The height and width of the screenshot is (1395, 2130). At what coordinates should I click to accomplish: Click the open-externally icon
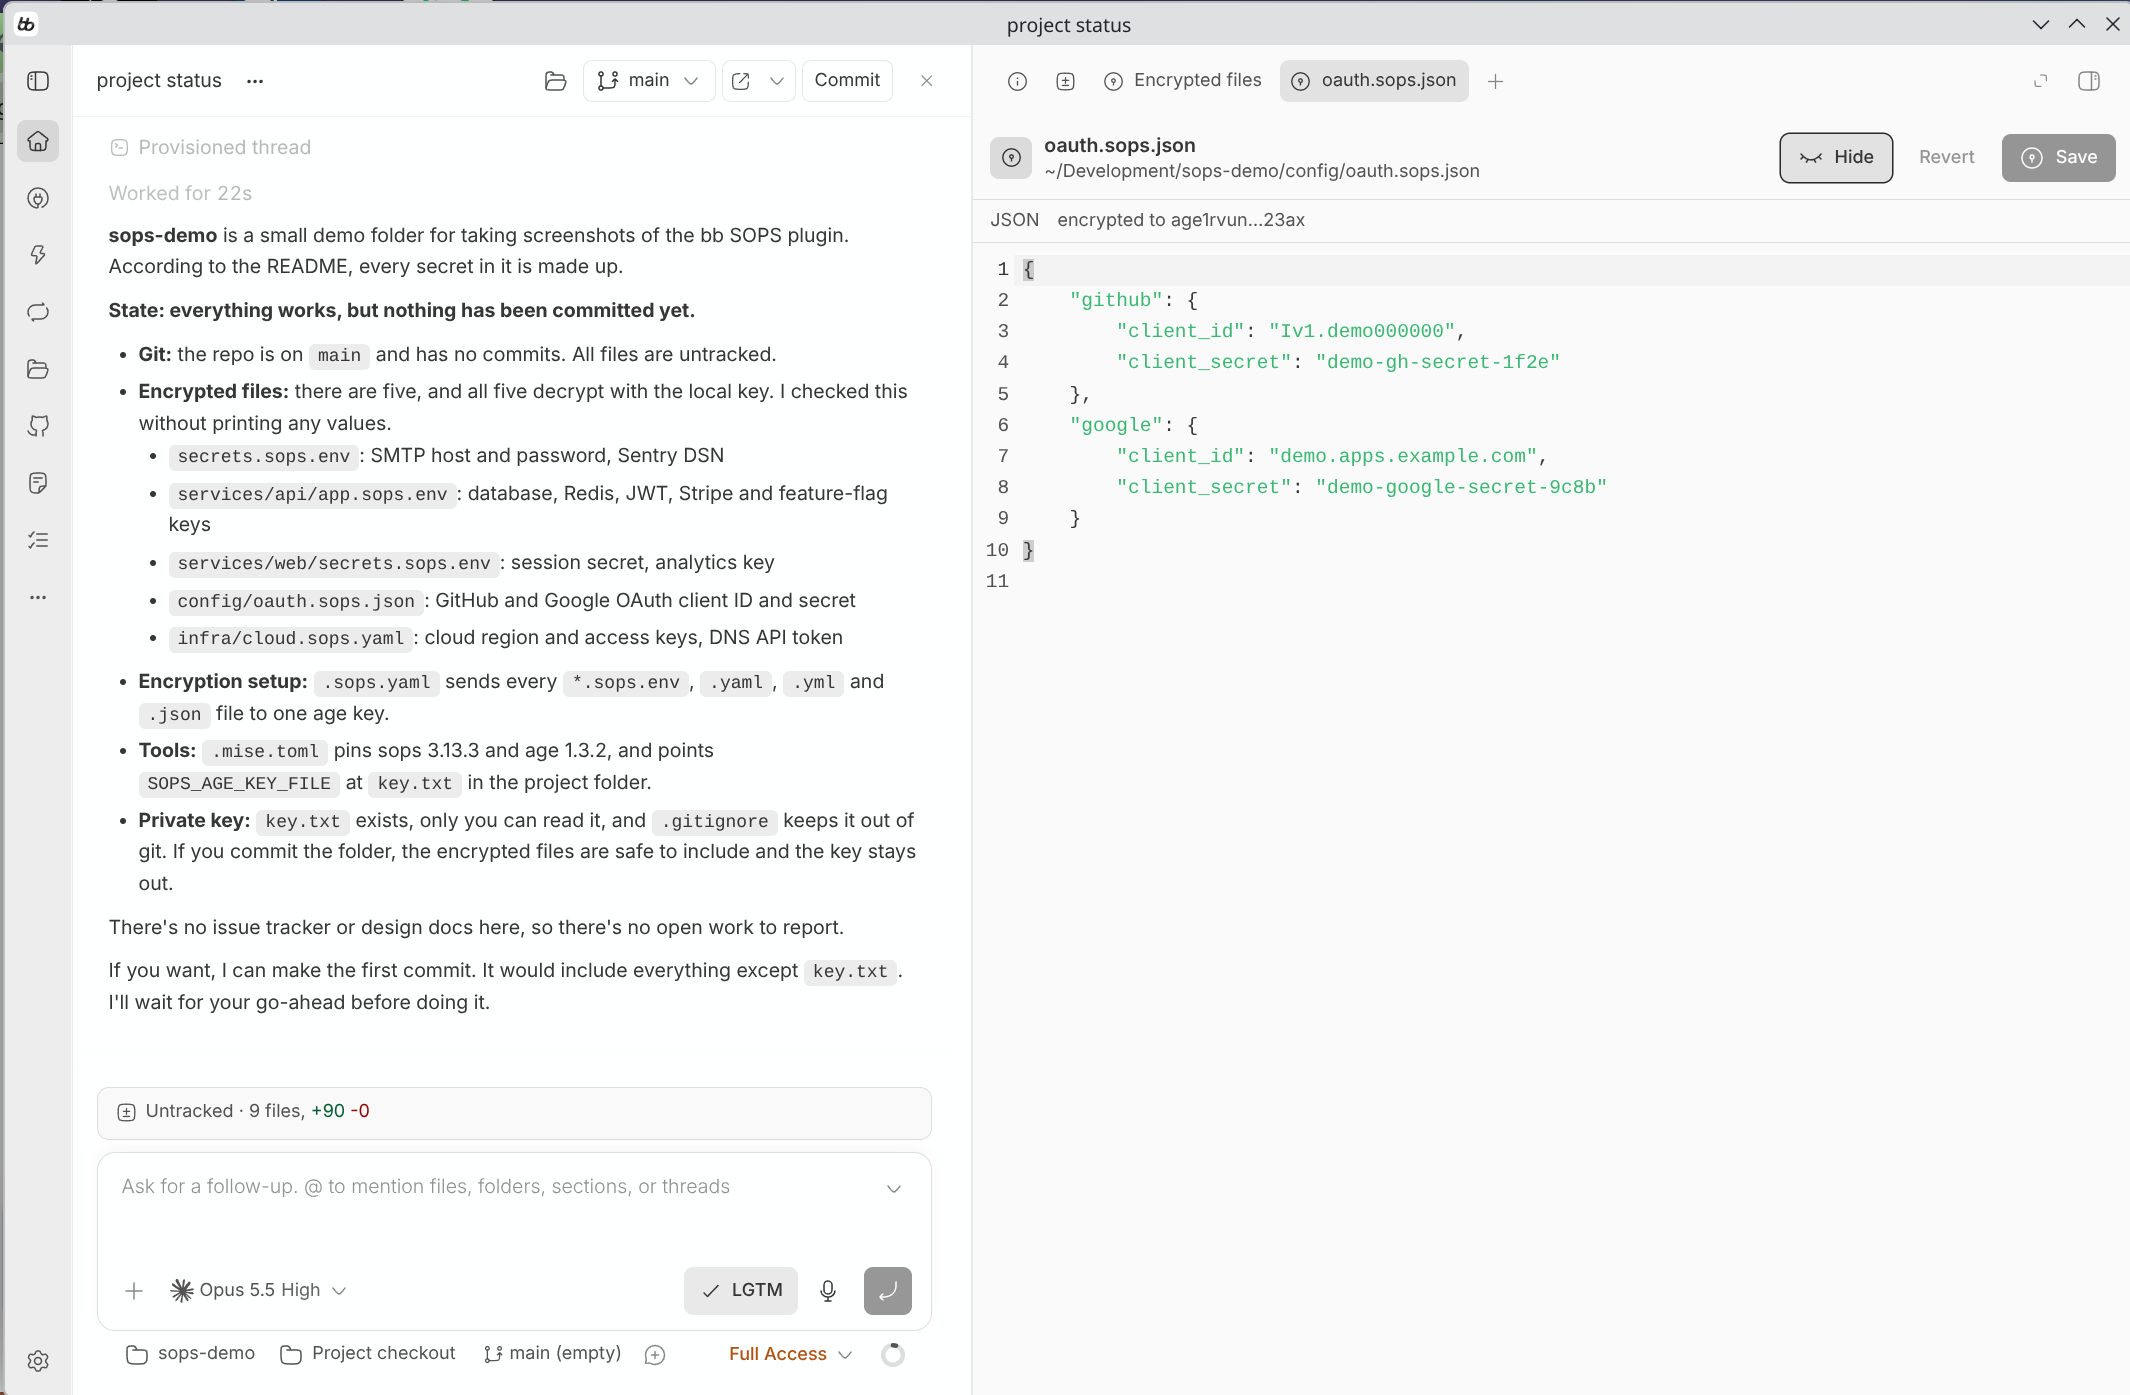[x=741, y=81]
